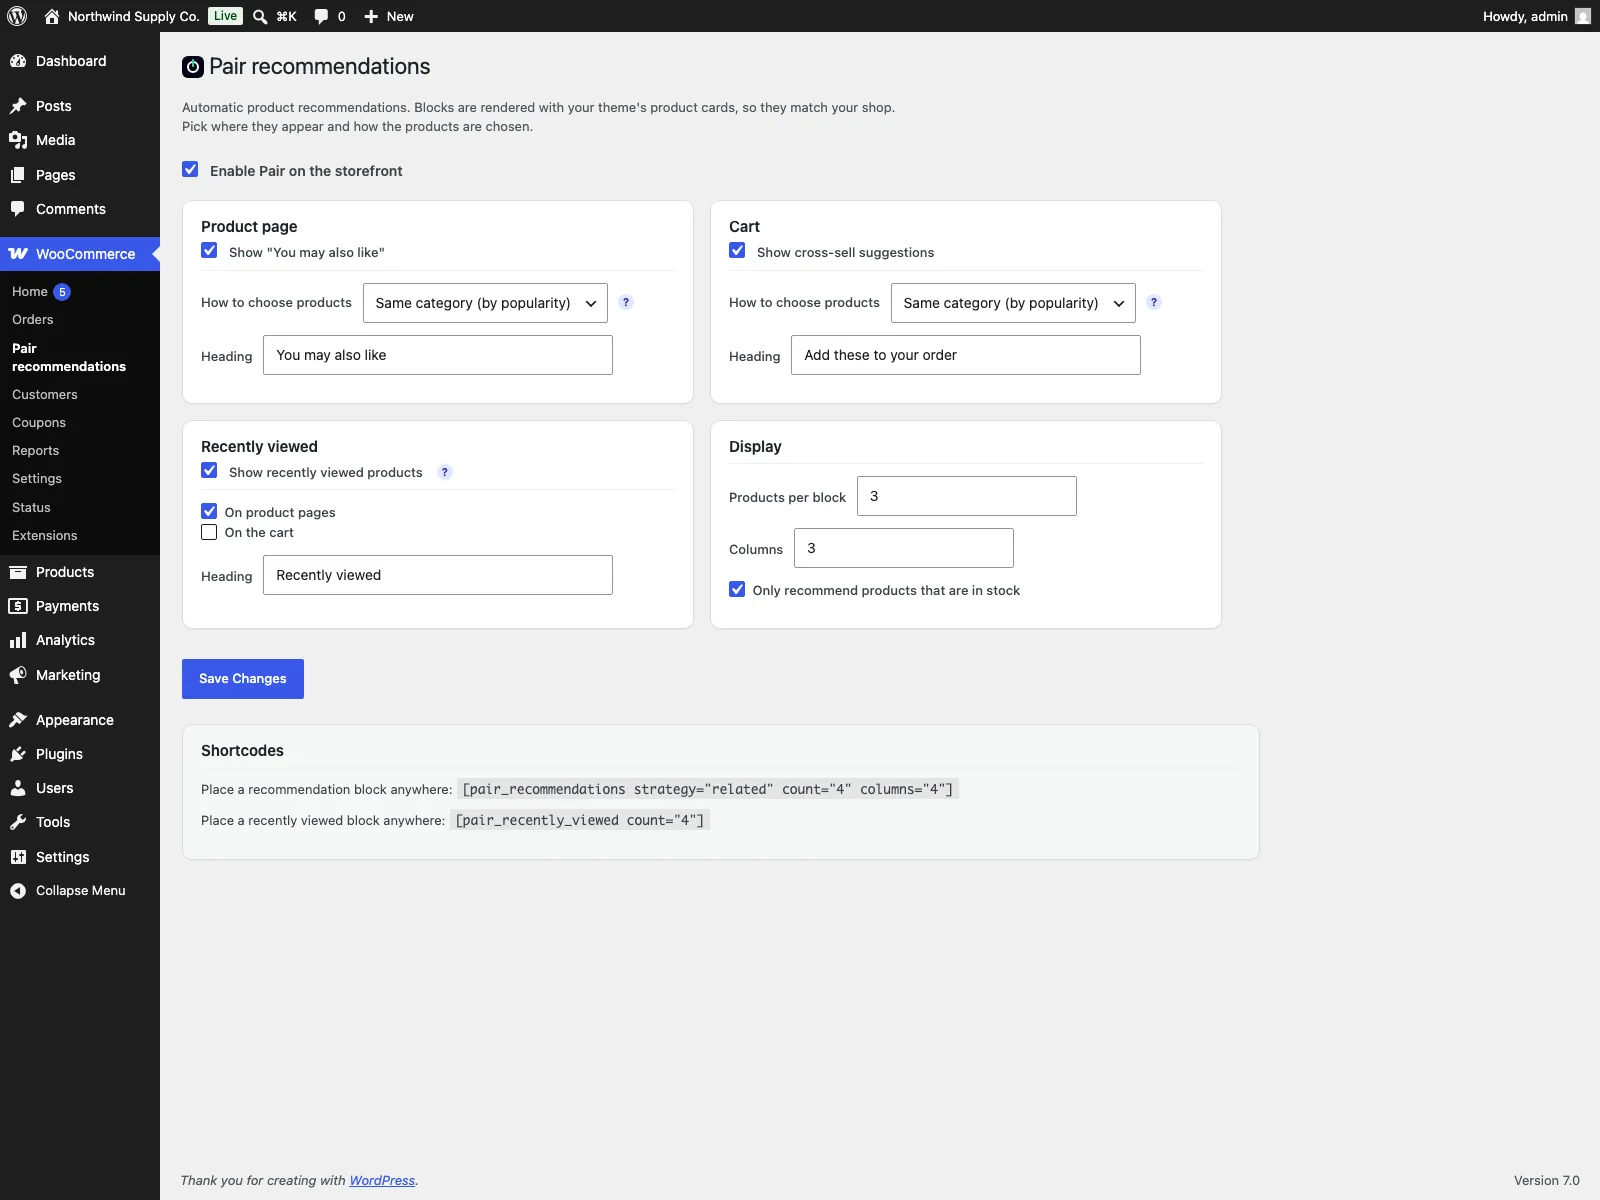Screen dimensions: 1600x1200
Task: Open WooCommerce Settings submenu item
Action: [x=37, y=479]
